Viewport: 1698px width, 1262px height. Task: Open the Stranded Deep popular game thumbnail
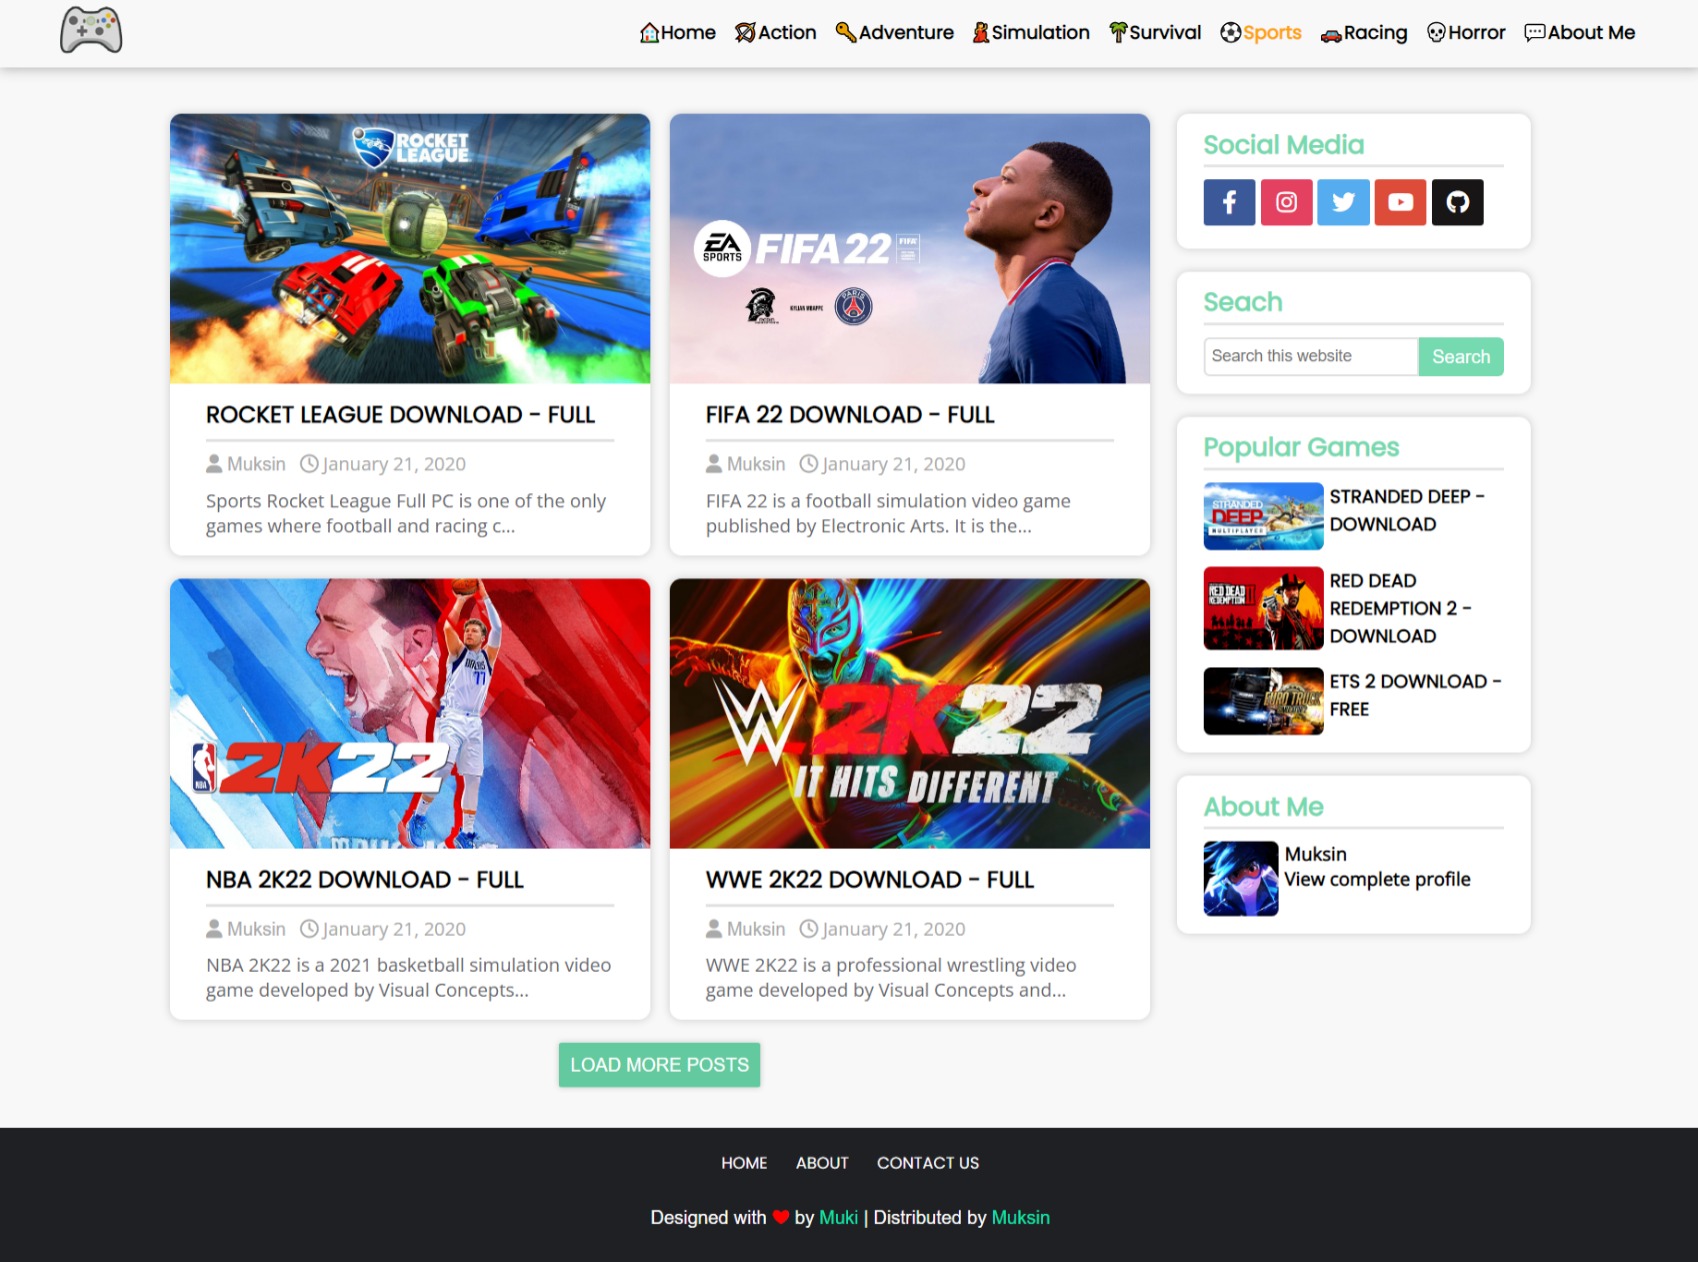(1262, 517)
